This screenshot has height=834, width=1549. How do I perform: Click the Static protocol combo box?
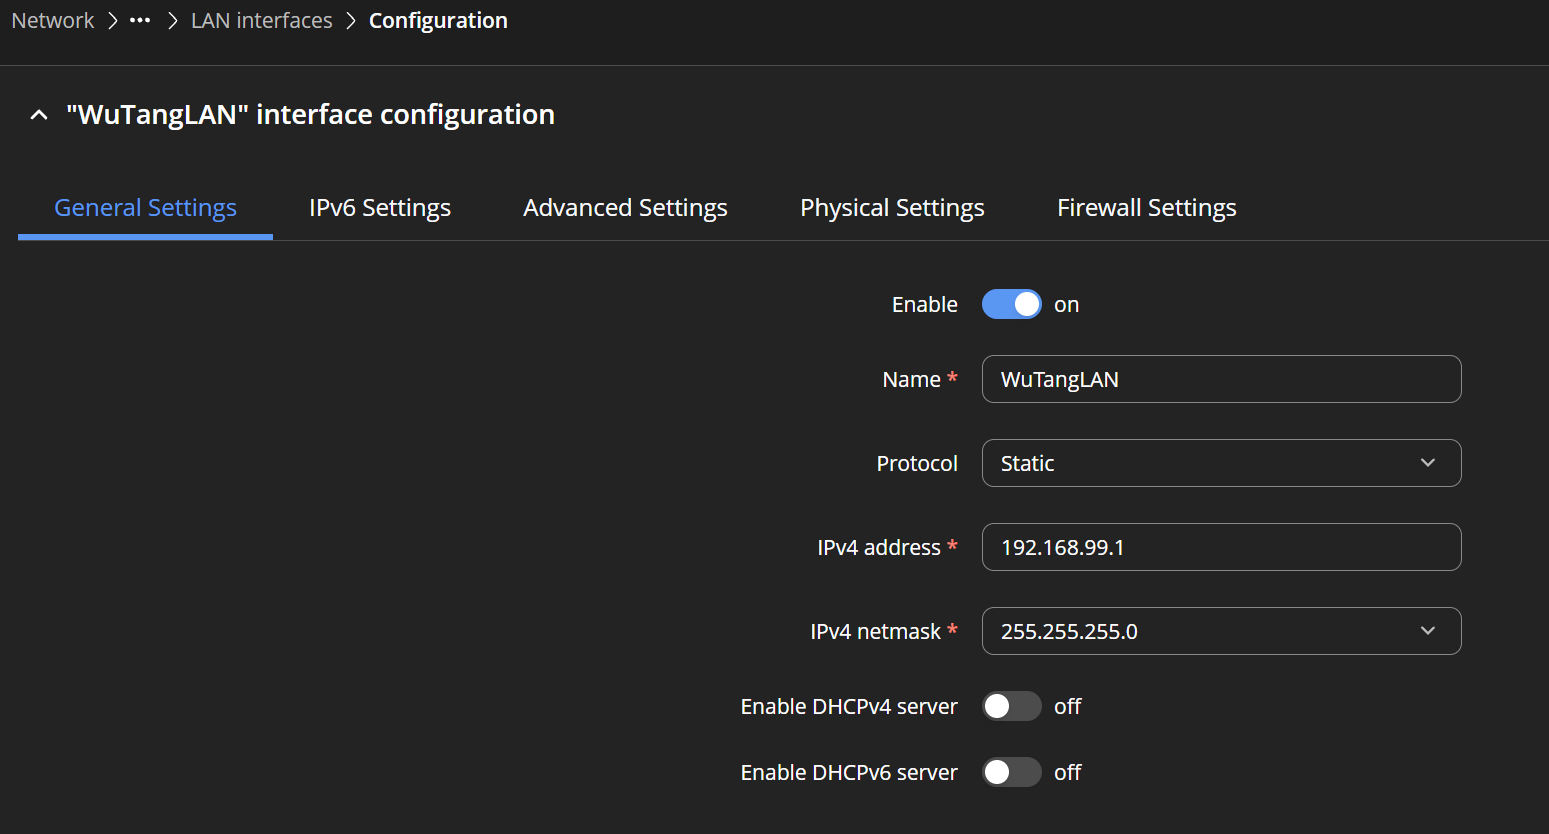click(1221, 463)
